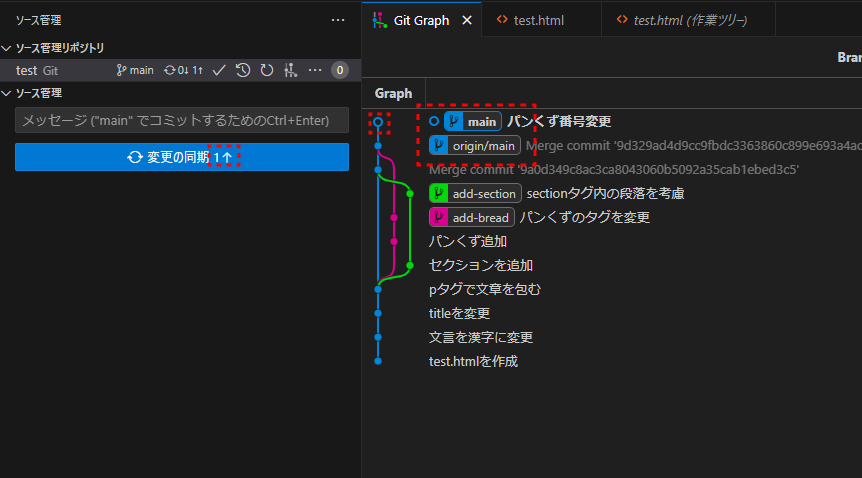The width and height of the screenshot is (862, 478).
Task: Select commit titleを変更
Action: (459, 314)
